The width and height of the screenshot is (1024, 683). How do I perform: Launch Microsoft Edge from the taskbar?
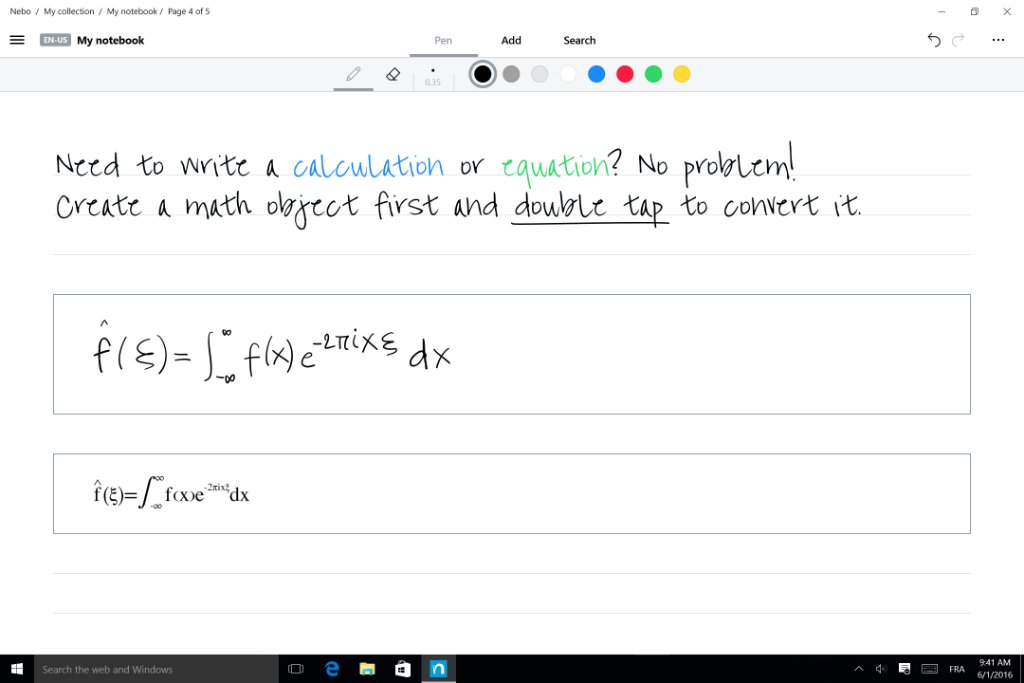tap(332, 668)
